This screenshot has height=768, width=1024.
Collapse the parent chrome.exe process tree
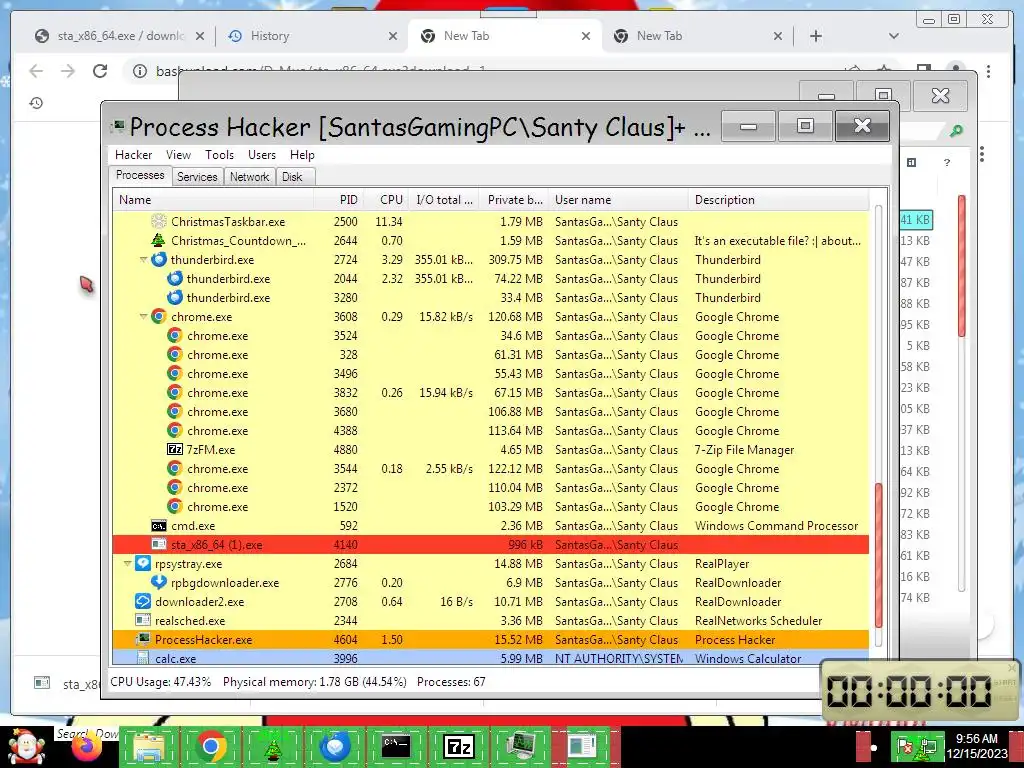click(144, 317)
